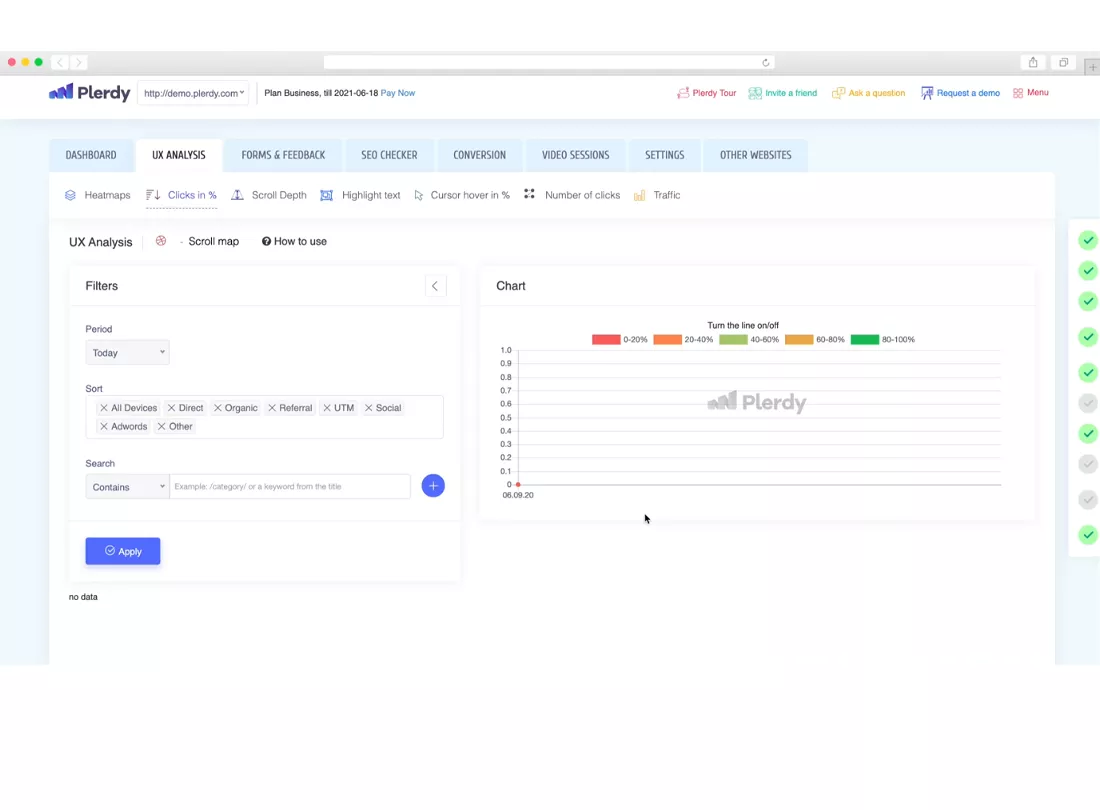Open the Period dropdown set to Today

click(127, 353)
